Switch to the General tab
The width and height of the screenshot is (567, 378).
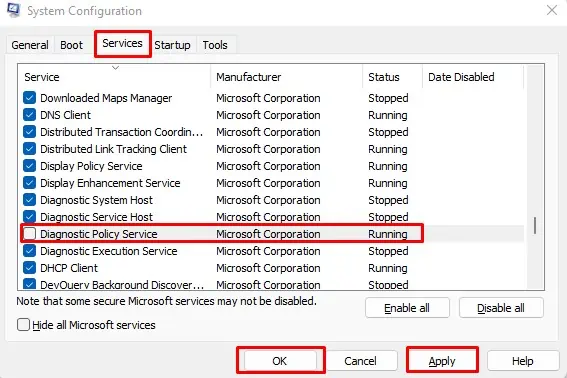point(30,45)
